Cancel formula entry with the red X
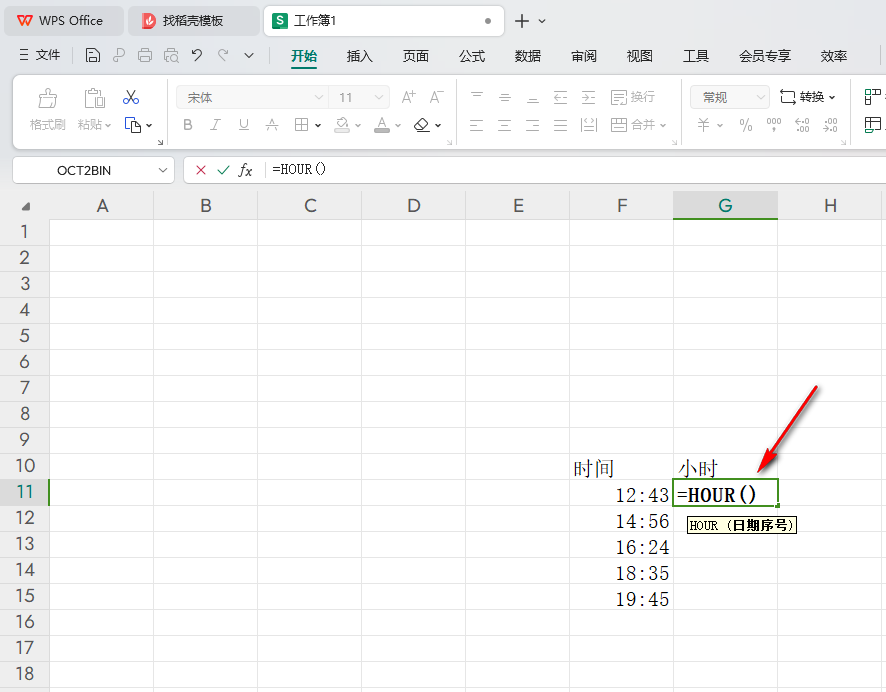 201,170
